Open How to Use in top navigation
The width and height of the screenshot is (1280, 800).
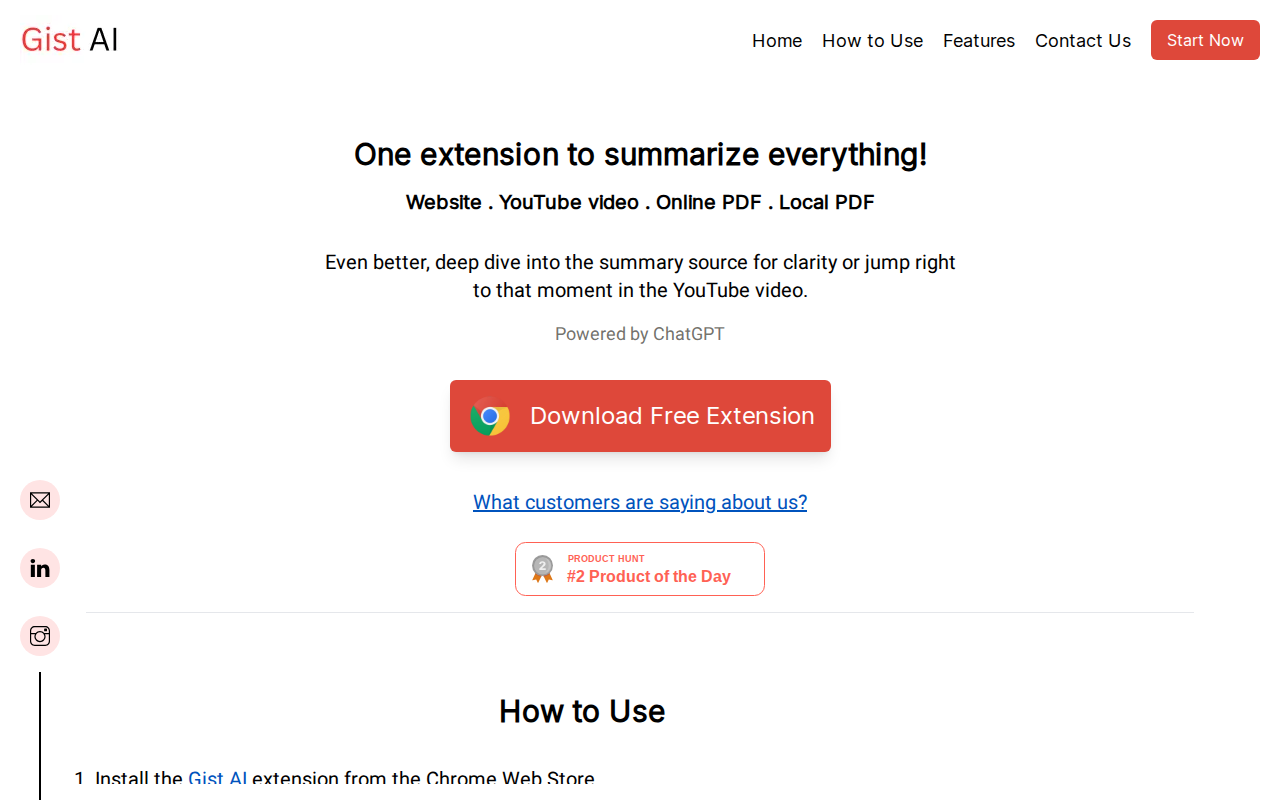click(x=872, y=40)
